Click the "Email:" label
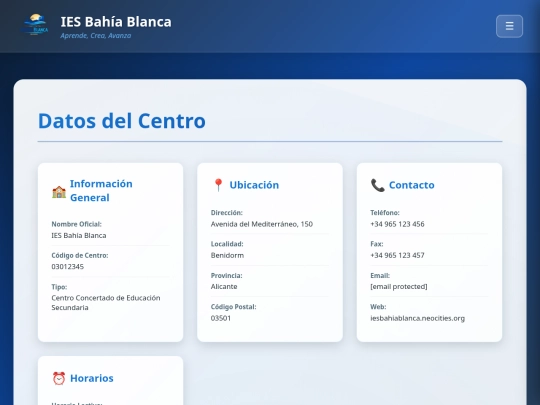This screenshot has width=540, height=405. 380,276
